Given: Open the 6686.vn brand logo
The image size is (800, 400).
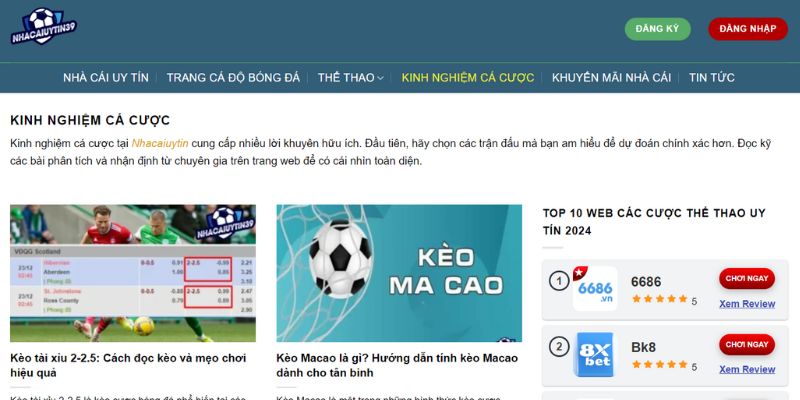Looking at the screenshot, I should (595, 289).
